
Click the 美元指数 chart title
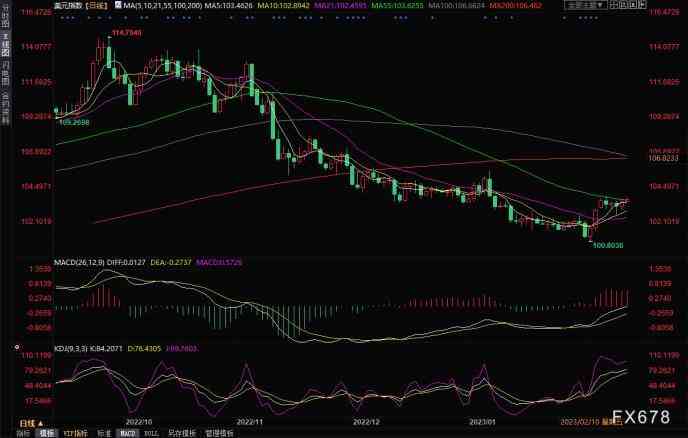click(70, 6)
